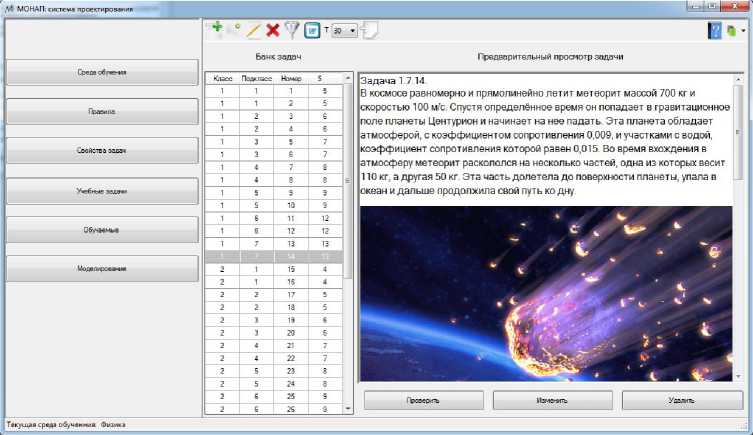Click the green icon at toolbar right
Image resolution: width=753 pixels, height=435 pixels.
[731, 31]
